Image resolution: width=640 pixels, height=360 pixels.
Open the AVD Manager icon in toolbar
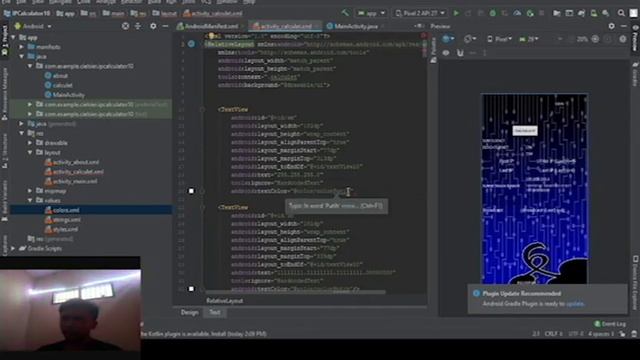[x=593, y=13]
